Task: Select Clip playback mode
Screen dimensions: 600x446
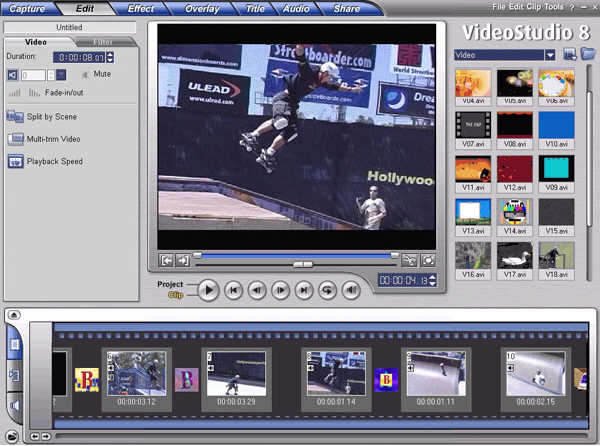Action: point(176,295)
